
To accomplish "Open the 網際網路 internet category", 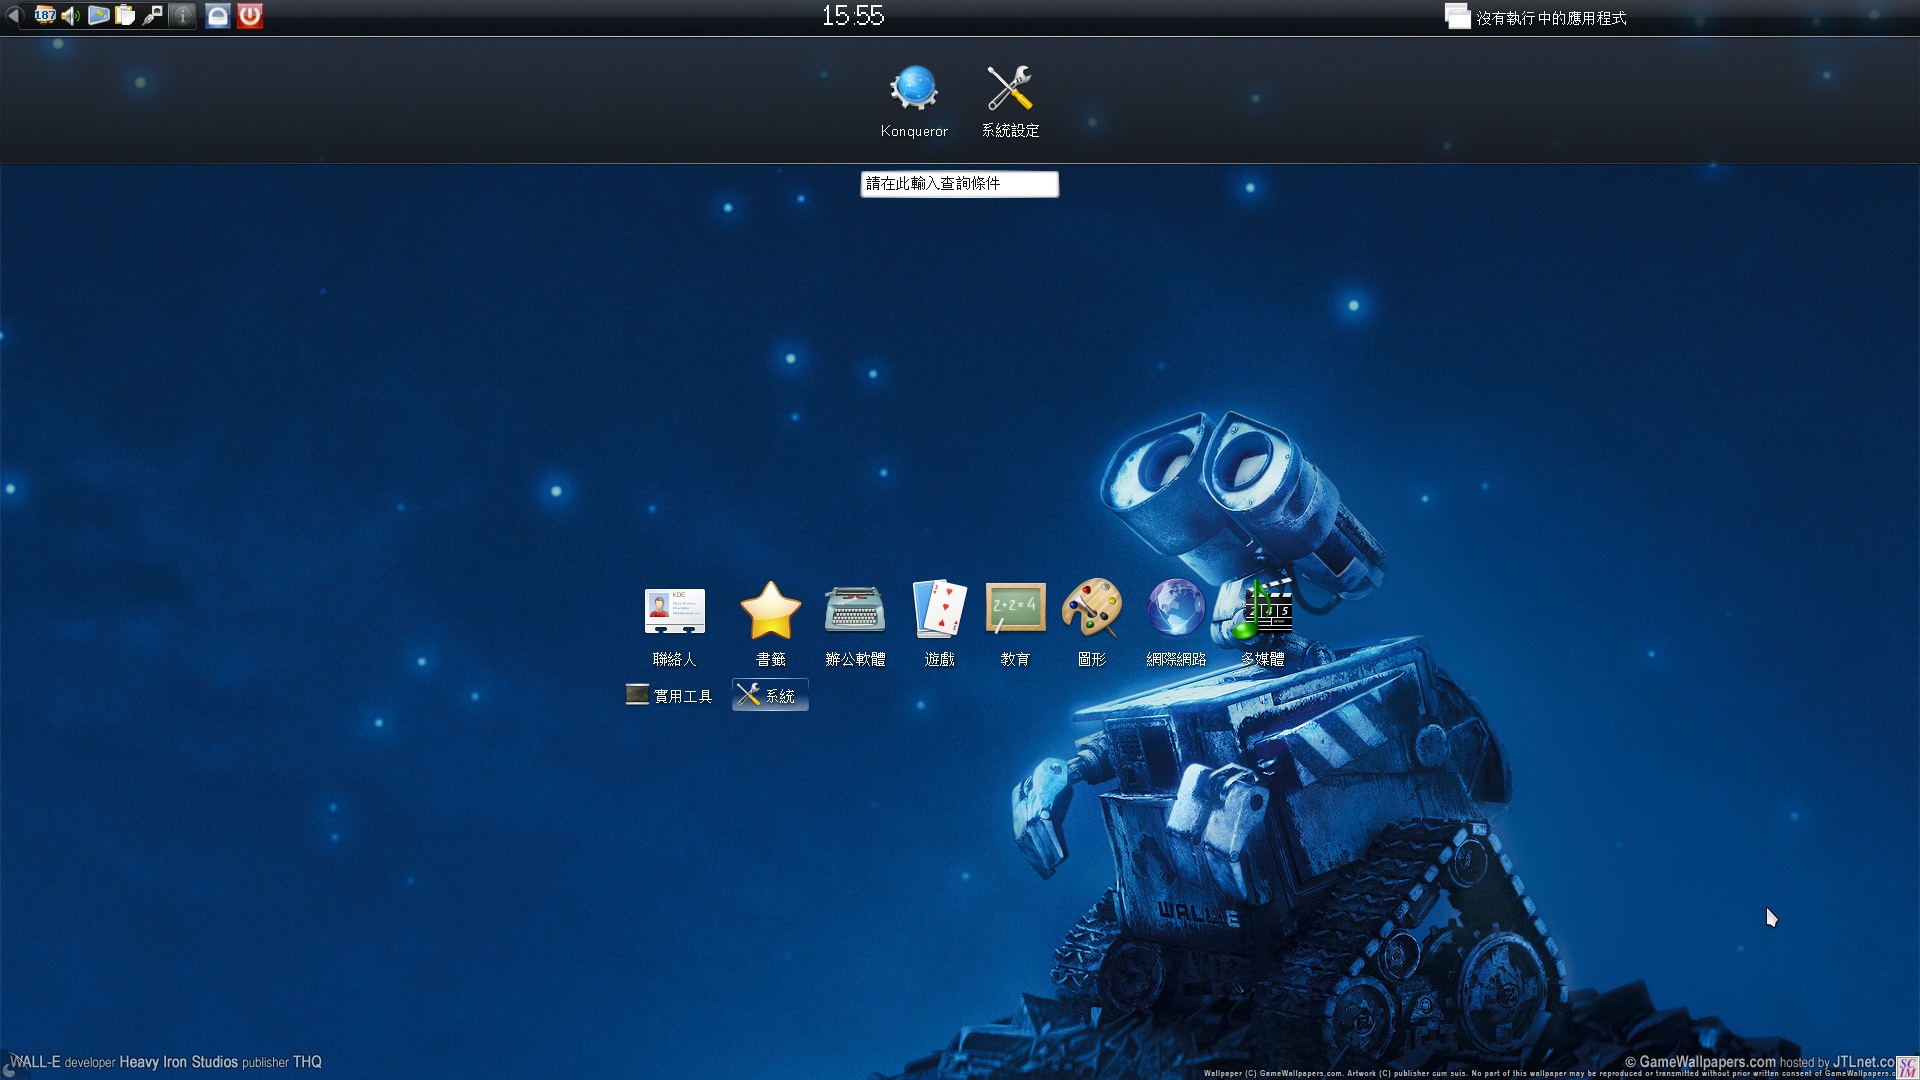I will pyautogui.click(x=1176, y=623).
